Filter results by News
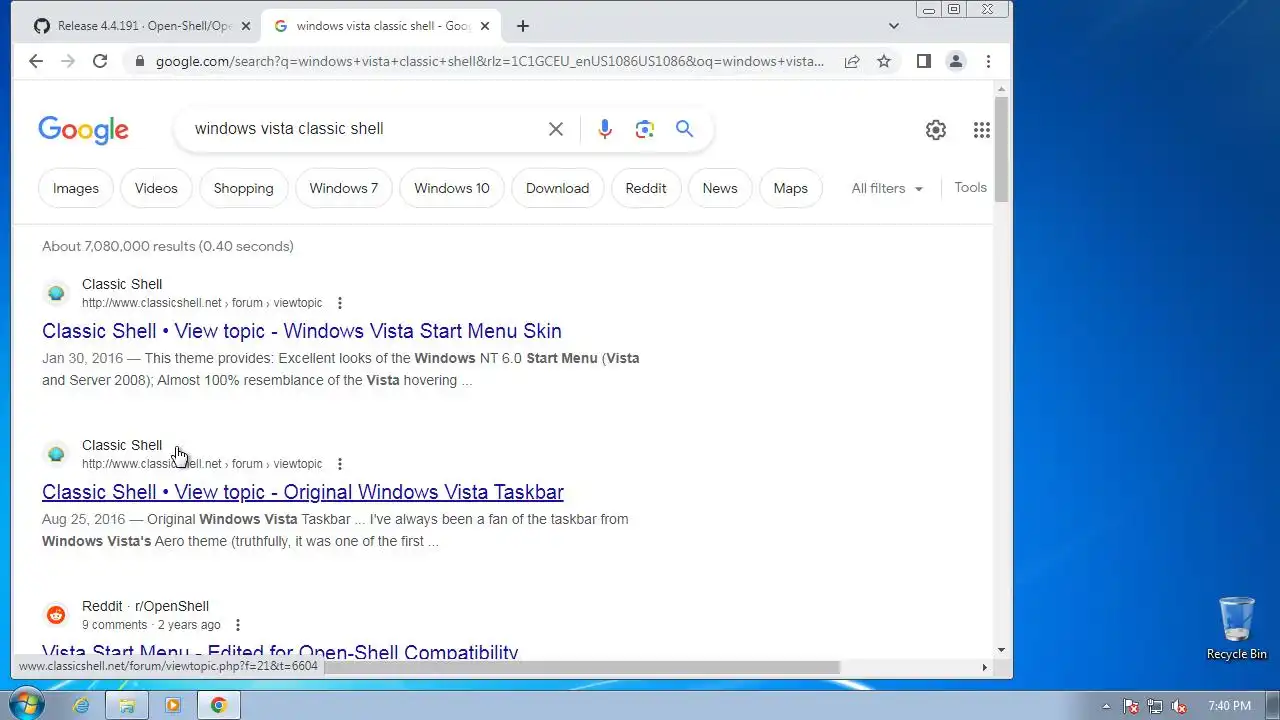 [x=720, y=188]
